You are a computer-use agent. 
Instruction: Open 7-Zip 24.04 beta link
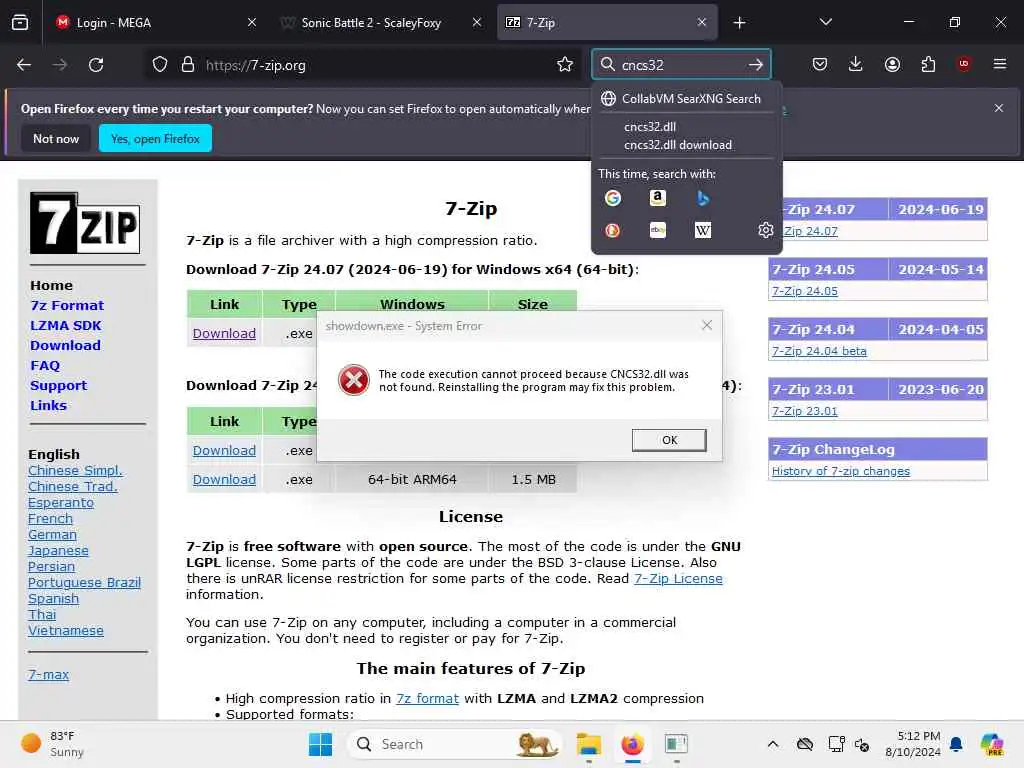pos(819,351)
